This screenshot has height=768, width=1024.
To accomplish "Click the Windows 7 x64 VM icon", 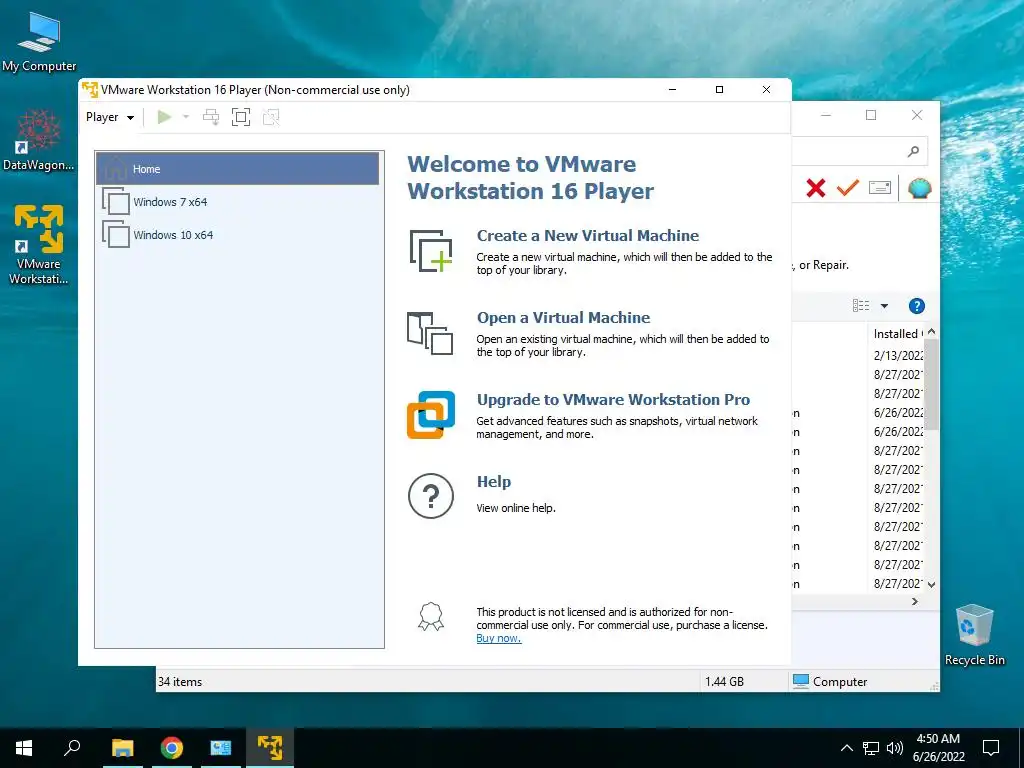I will (x=116, y=201).
